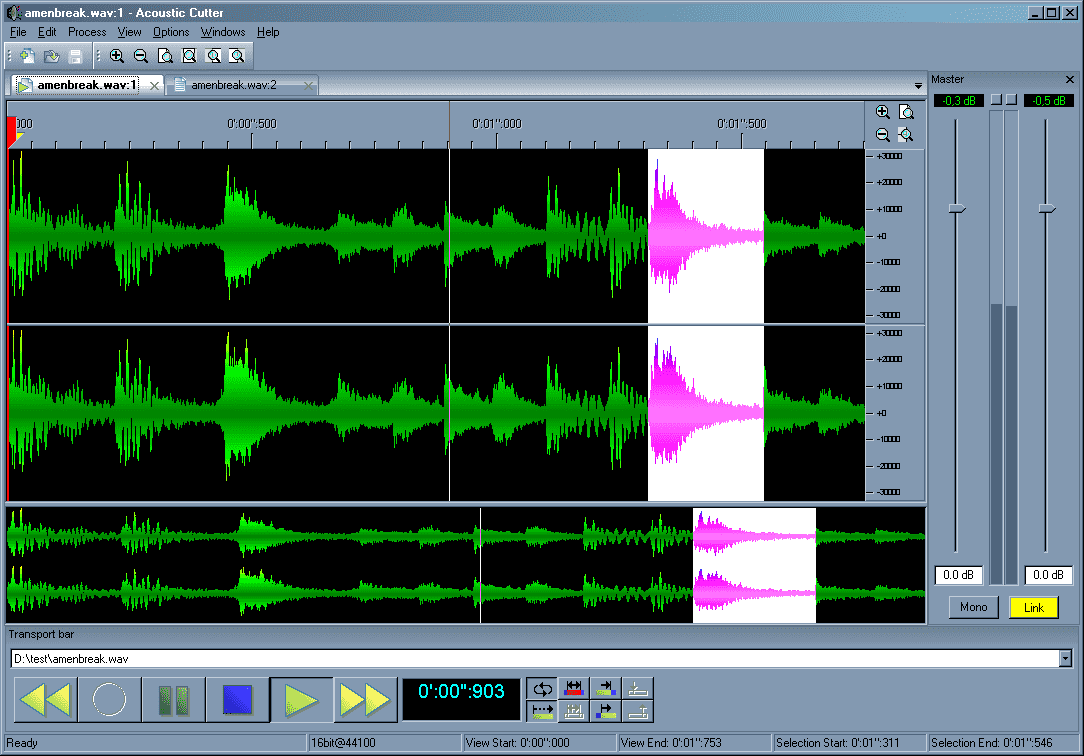Screen dimensions: 1084x756
Task: Zoom out with the magnifier toolbar icon
Action: pos(141,56)
